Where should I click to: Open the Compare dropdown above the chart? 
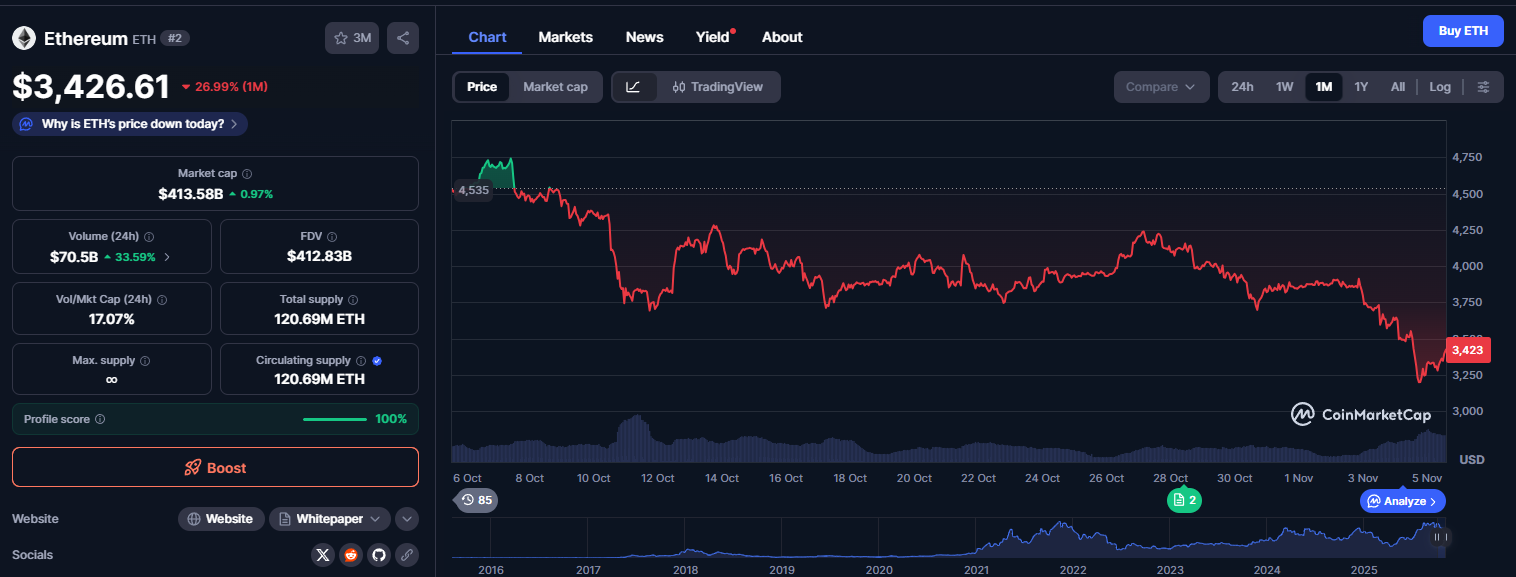click(x=1161, y=87)
